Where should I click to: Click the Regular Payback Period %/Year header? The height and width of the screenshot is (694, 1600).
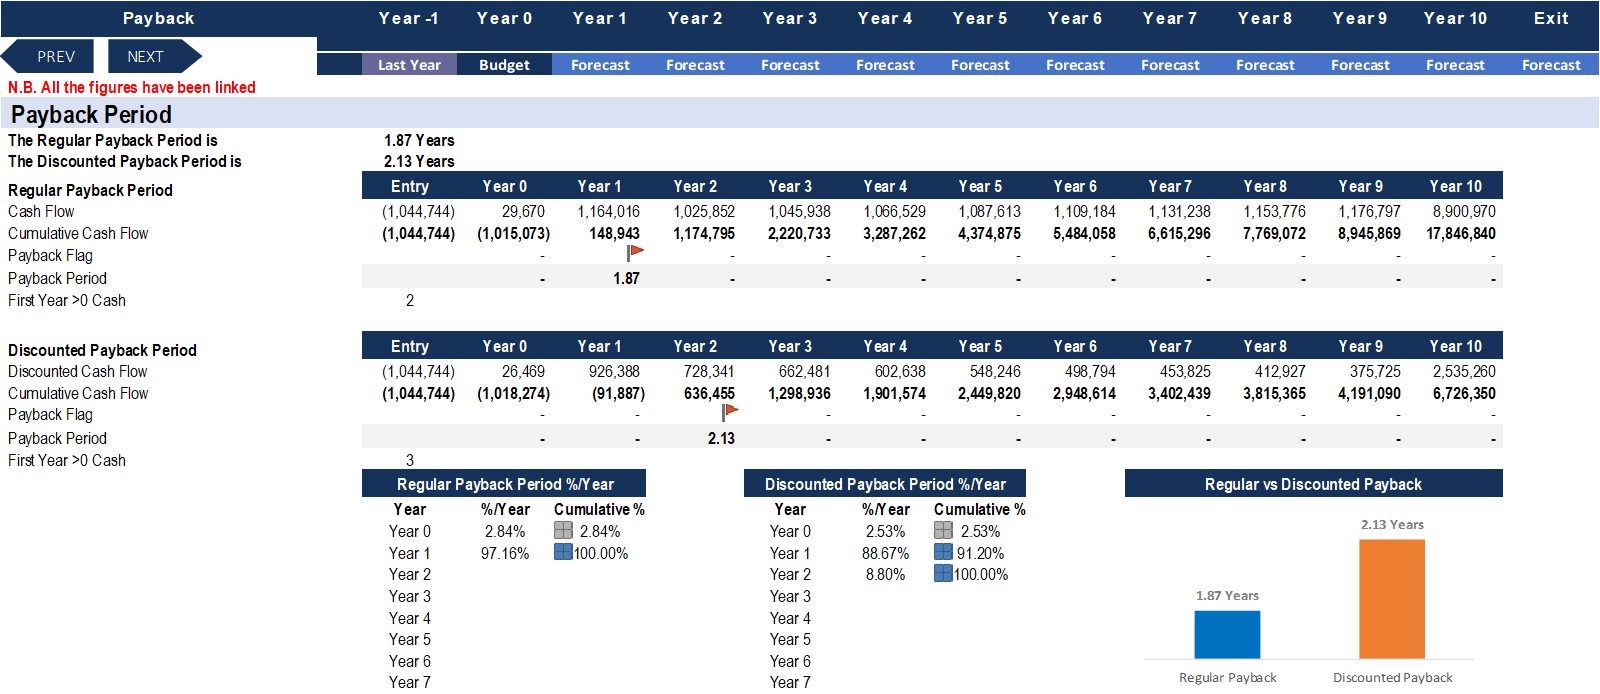[x=505, y=484]
